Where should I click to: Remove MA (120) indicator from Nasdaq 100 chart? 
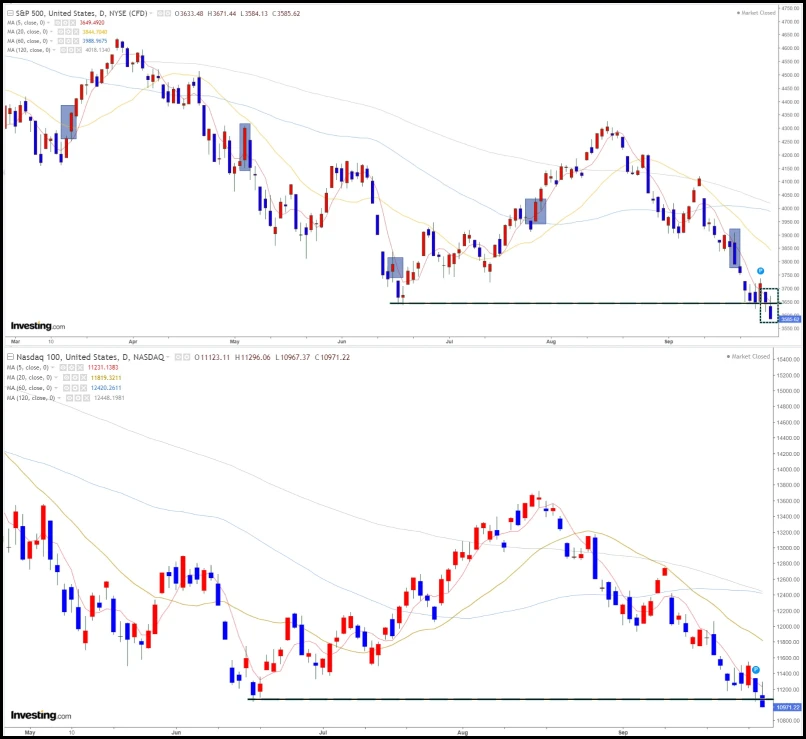tap(86, 398)
